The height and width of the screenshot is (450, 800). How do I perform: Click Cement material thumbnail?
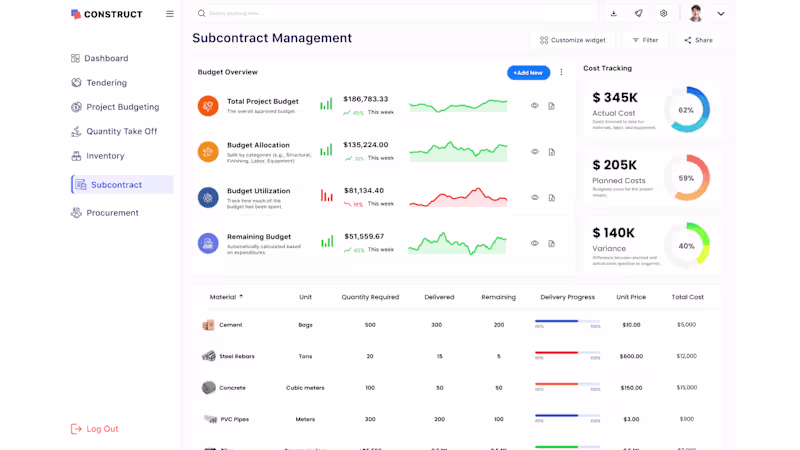tap(208, 325)
